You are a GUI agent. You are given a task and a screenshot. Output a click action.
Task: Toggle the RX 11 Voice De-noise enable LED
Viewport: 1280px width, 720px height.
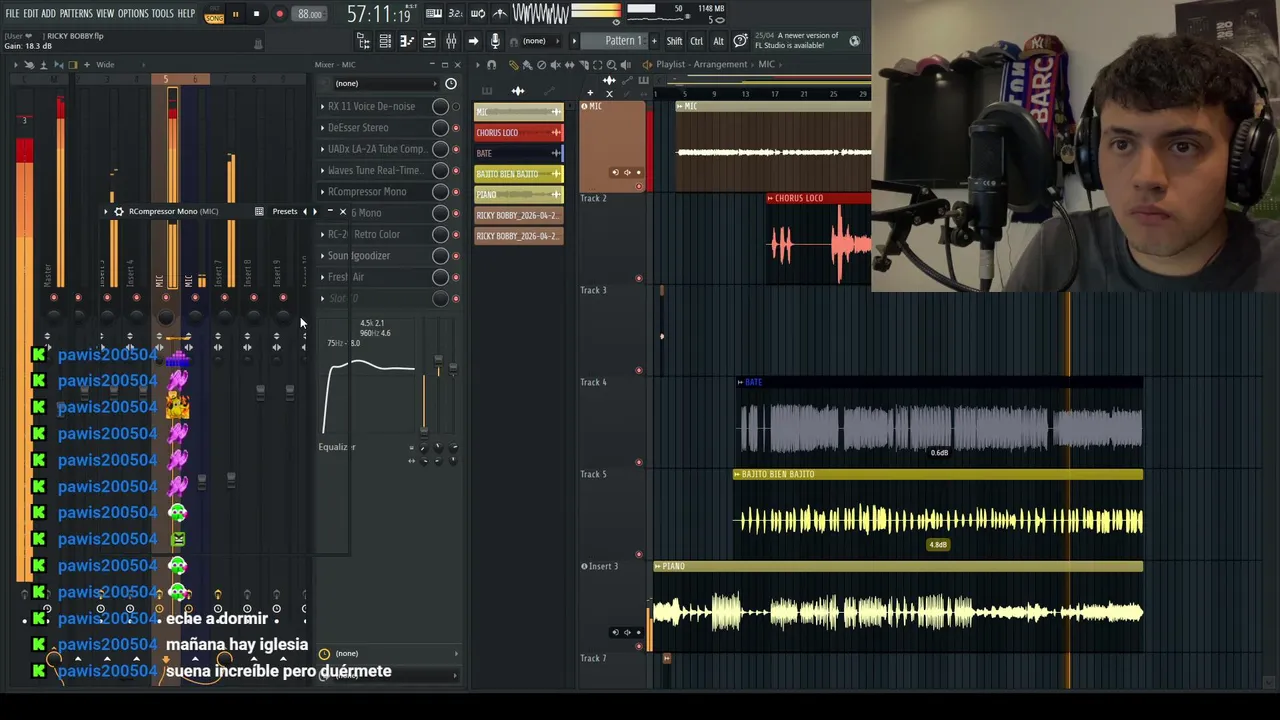(x=456, y=106)
